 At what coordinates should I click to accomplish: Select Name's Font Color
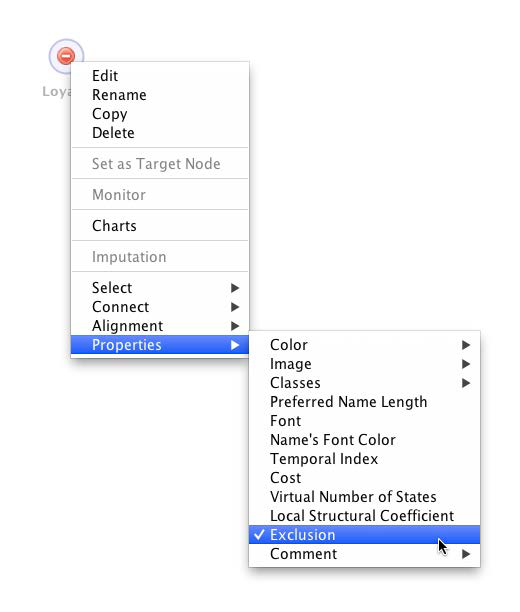click(365, 440)
